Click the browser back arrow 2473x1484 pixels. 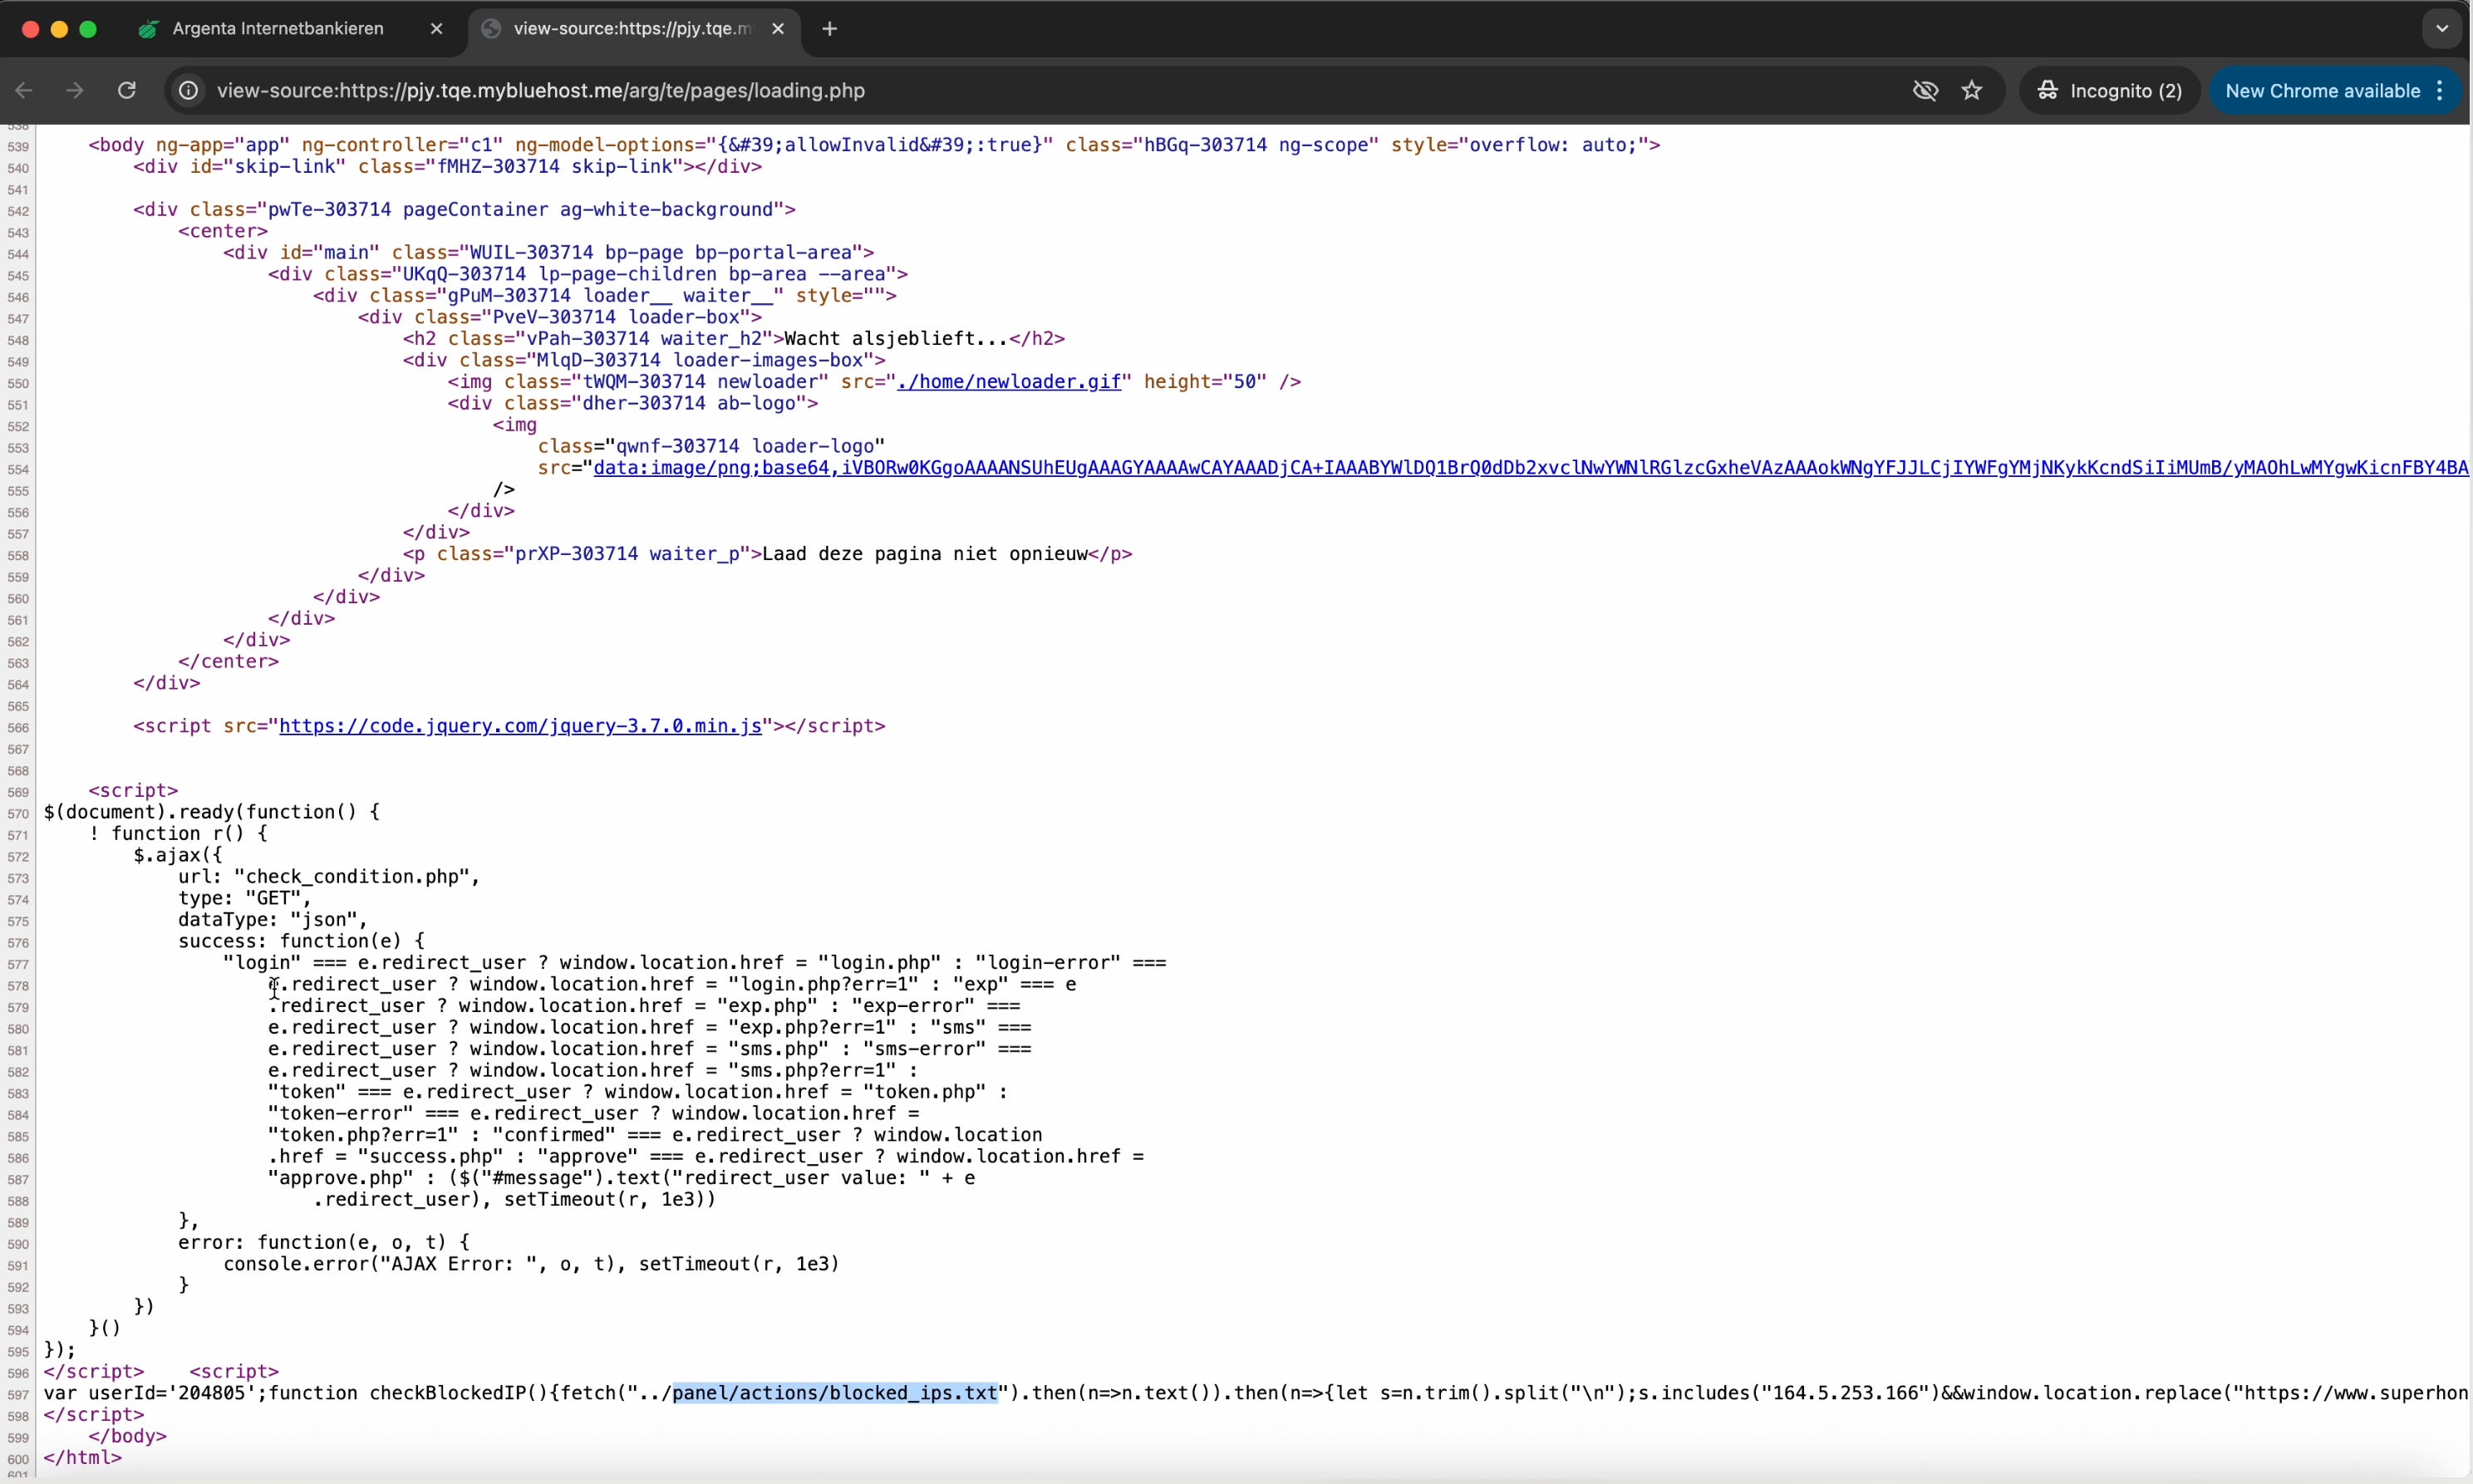pyautogui.click(x=24, y=91)
